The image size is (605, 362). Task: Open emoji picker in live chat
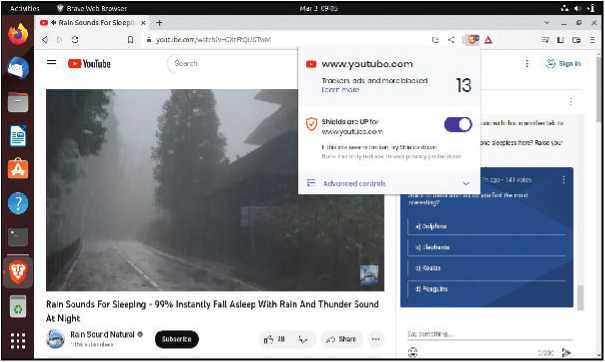[412, 352]
